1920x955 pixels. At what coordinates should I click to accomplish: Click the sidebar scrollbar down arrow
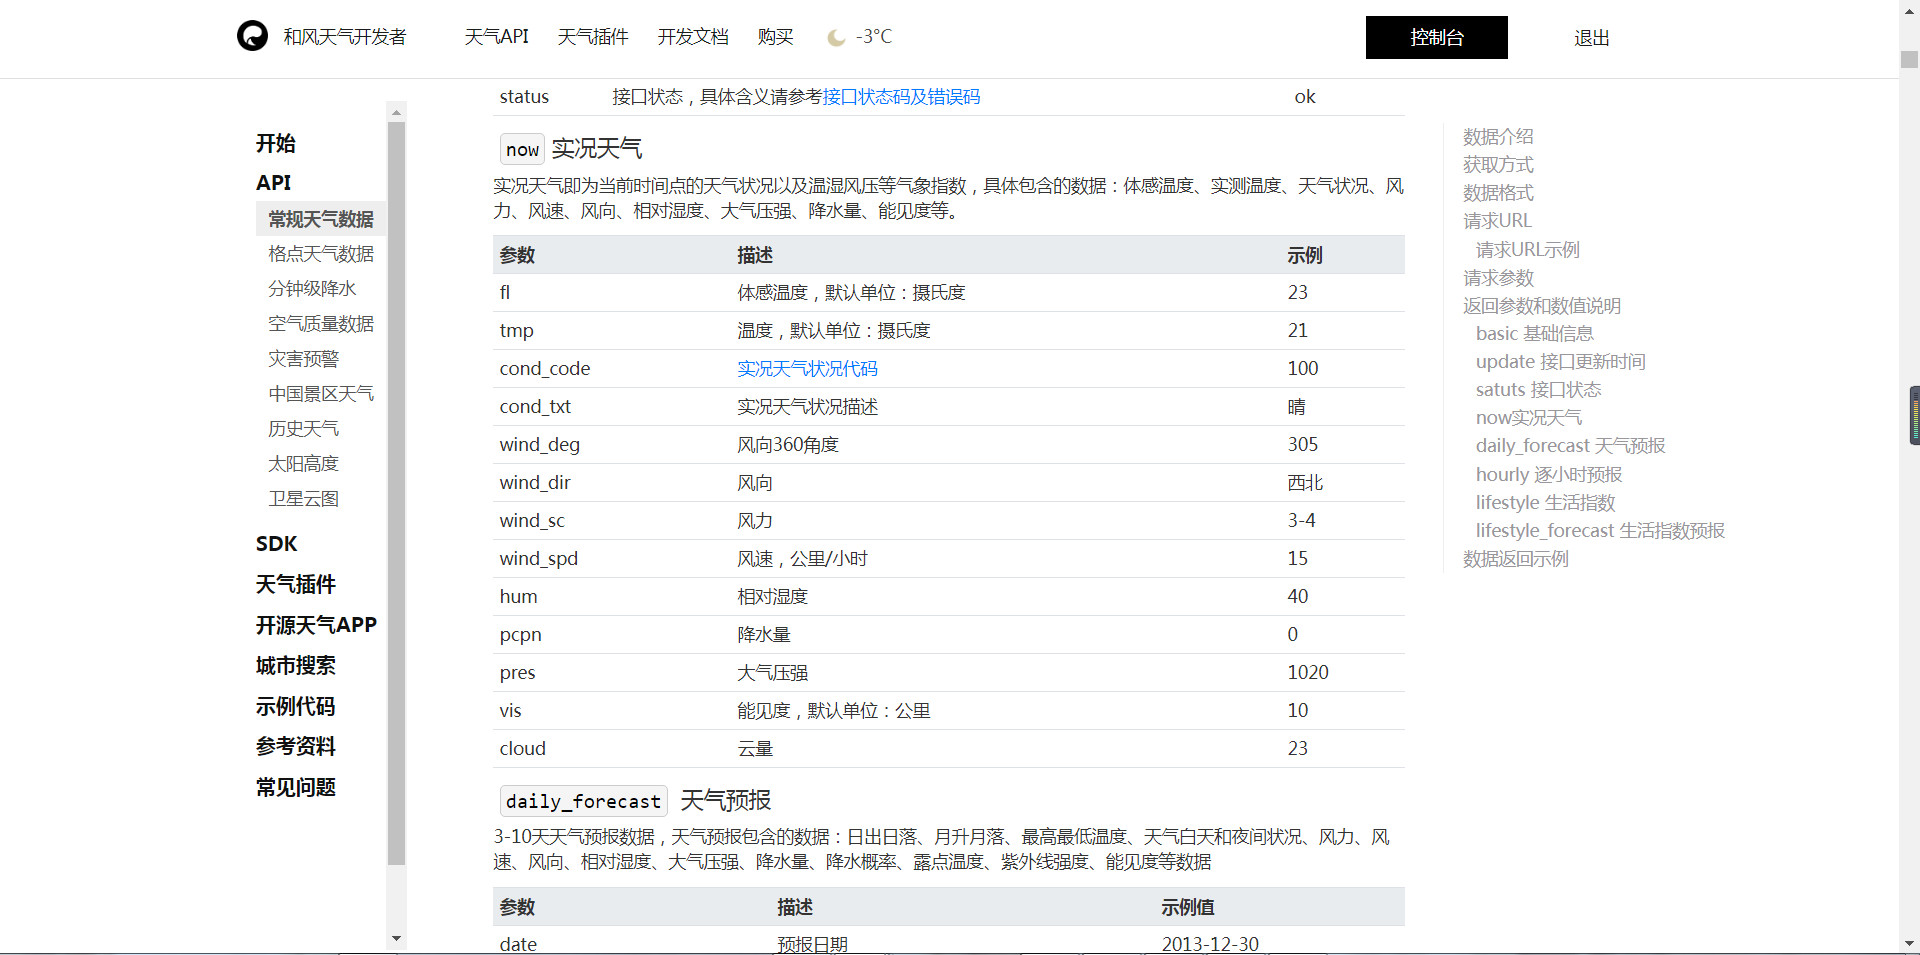(x=397, y=939)
